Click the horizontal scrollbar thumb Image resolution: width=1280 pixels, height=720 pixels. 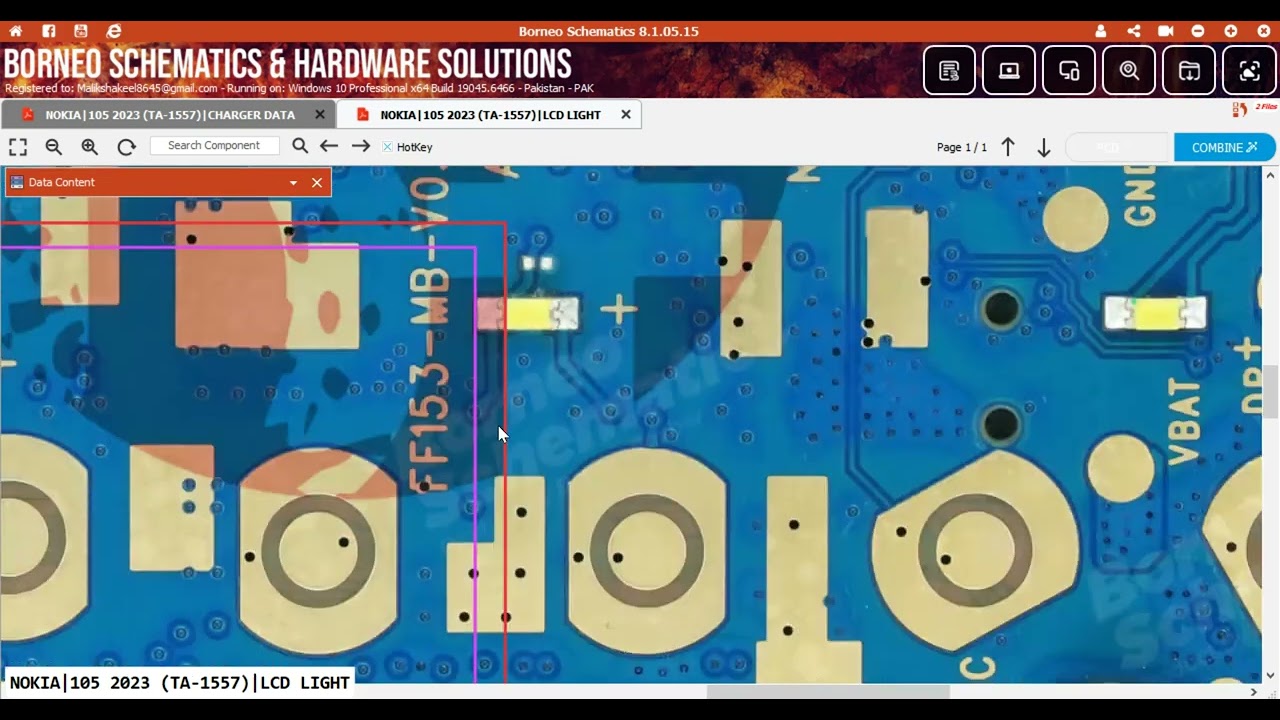pyautogui.click(x=828, y=691)
